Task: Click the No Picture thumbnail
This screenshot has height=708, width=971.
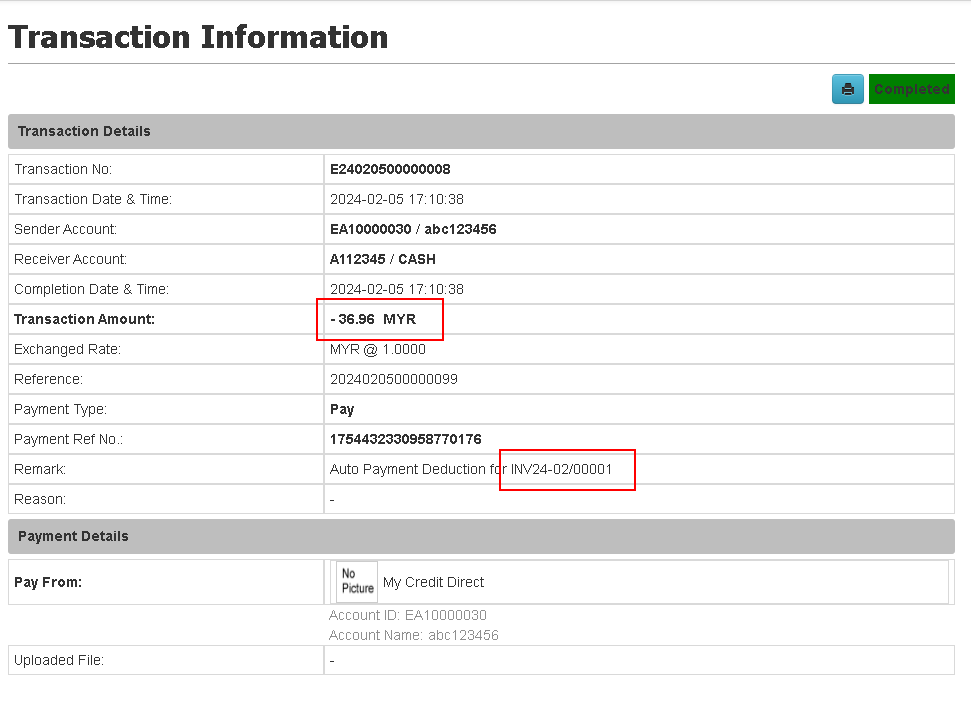Action: 357,581
